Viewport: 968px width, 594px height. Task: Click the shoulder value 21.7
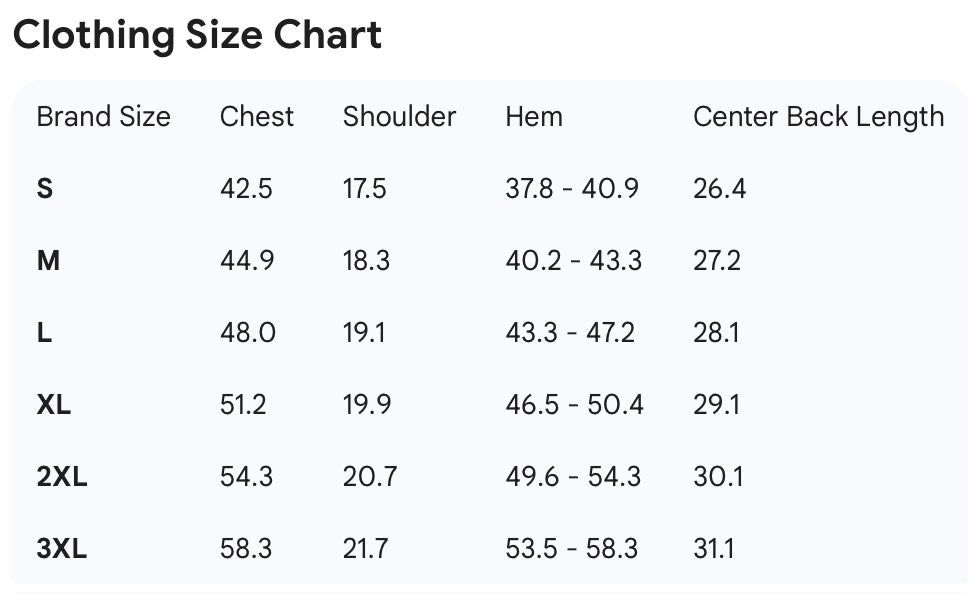coord(365,549)
